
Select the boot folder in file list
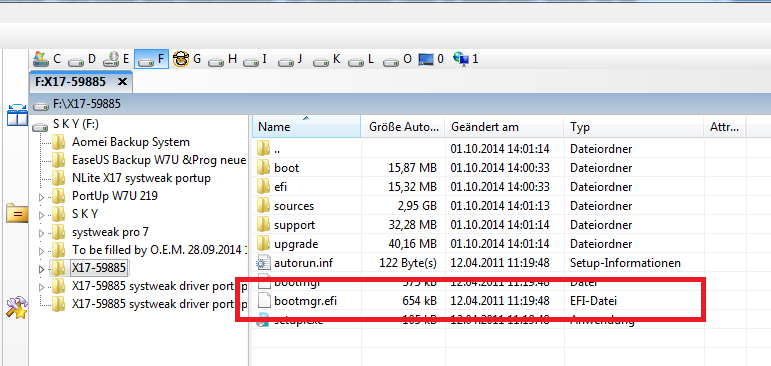(499, 168)
